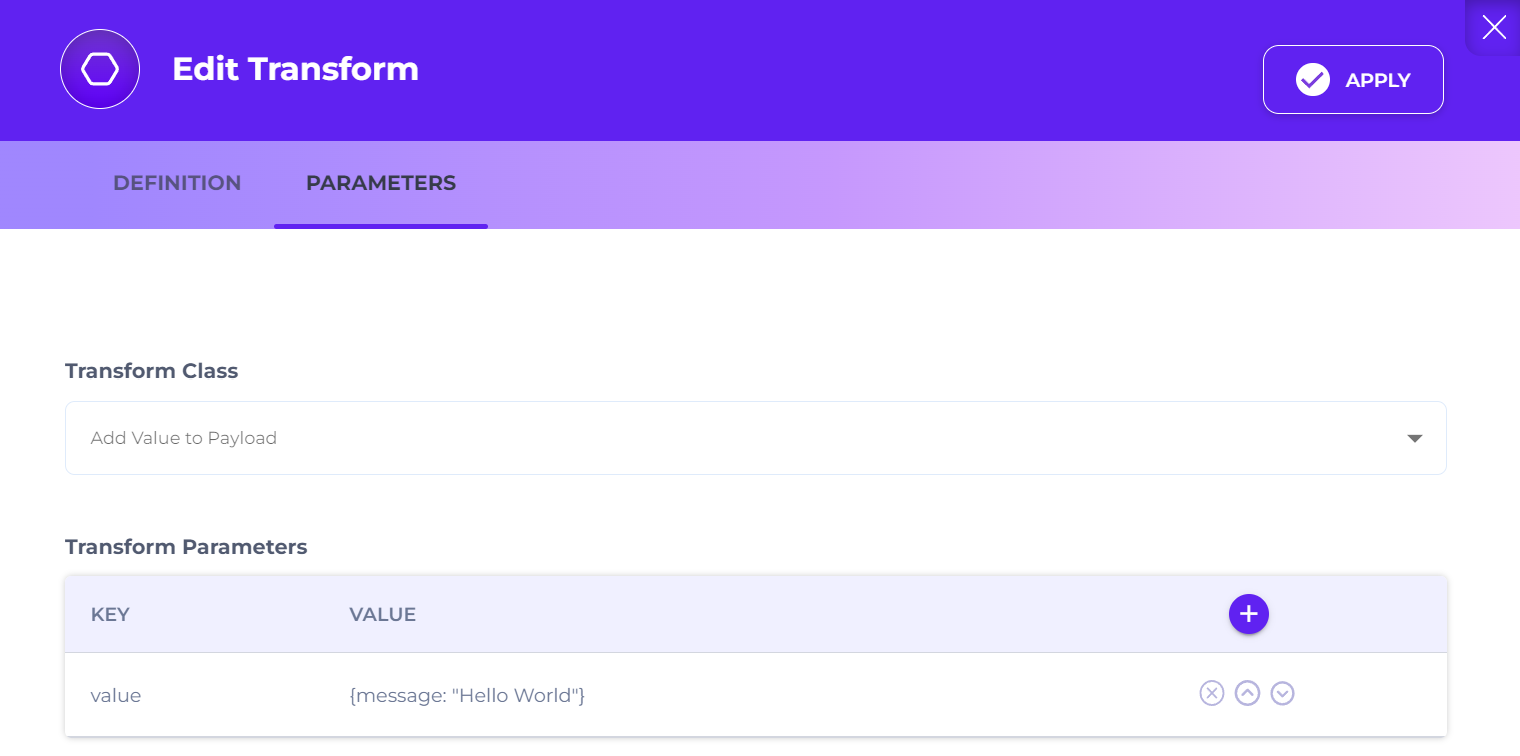The width and height of the screenshot is (1520, 756).
Task: Click the Edit Transform title
Action: point(295,69)
